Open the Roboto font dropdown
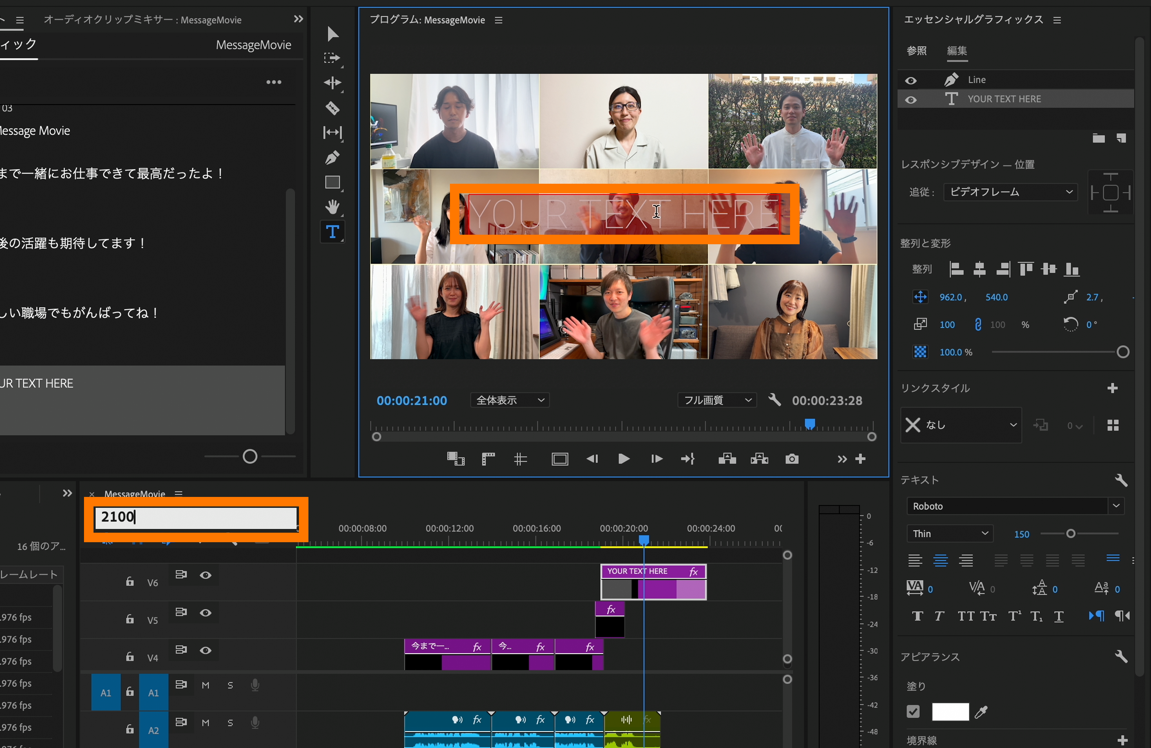This screenshot has height=748, width=1151. point(1014,506)
